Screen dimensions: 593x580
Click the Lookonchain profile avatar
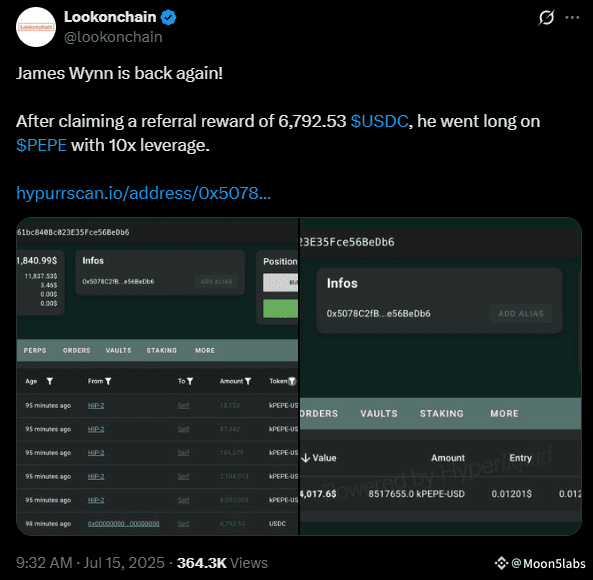pyautogui.click(x=36, y=27)
